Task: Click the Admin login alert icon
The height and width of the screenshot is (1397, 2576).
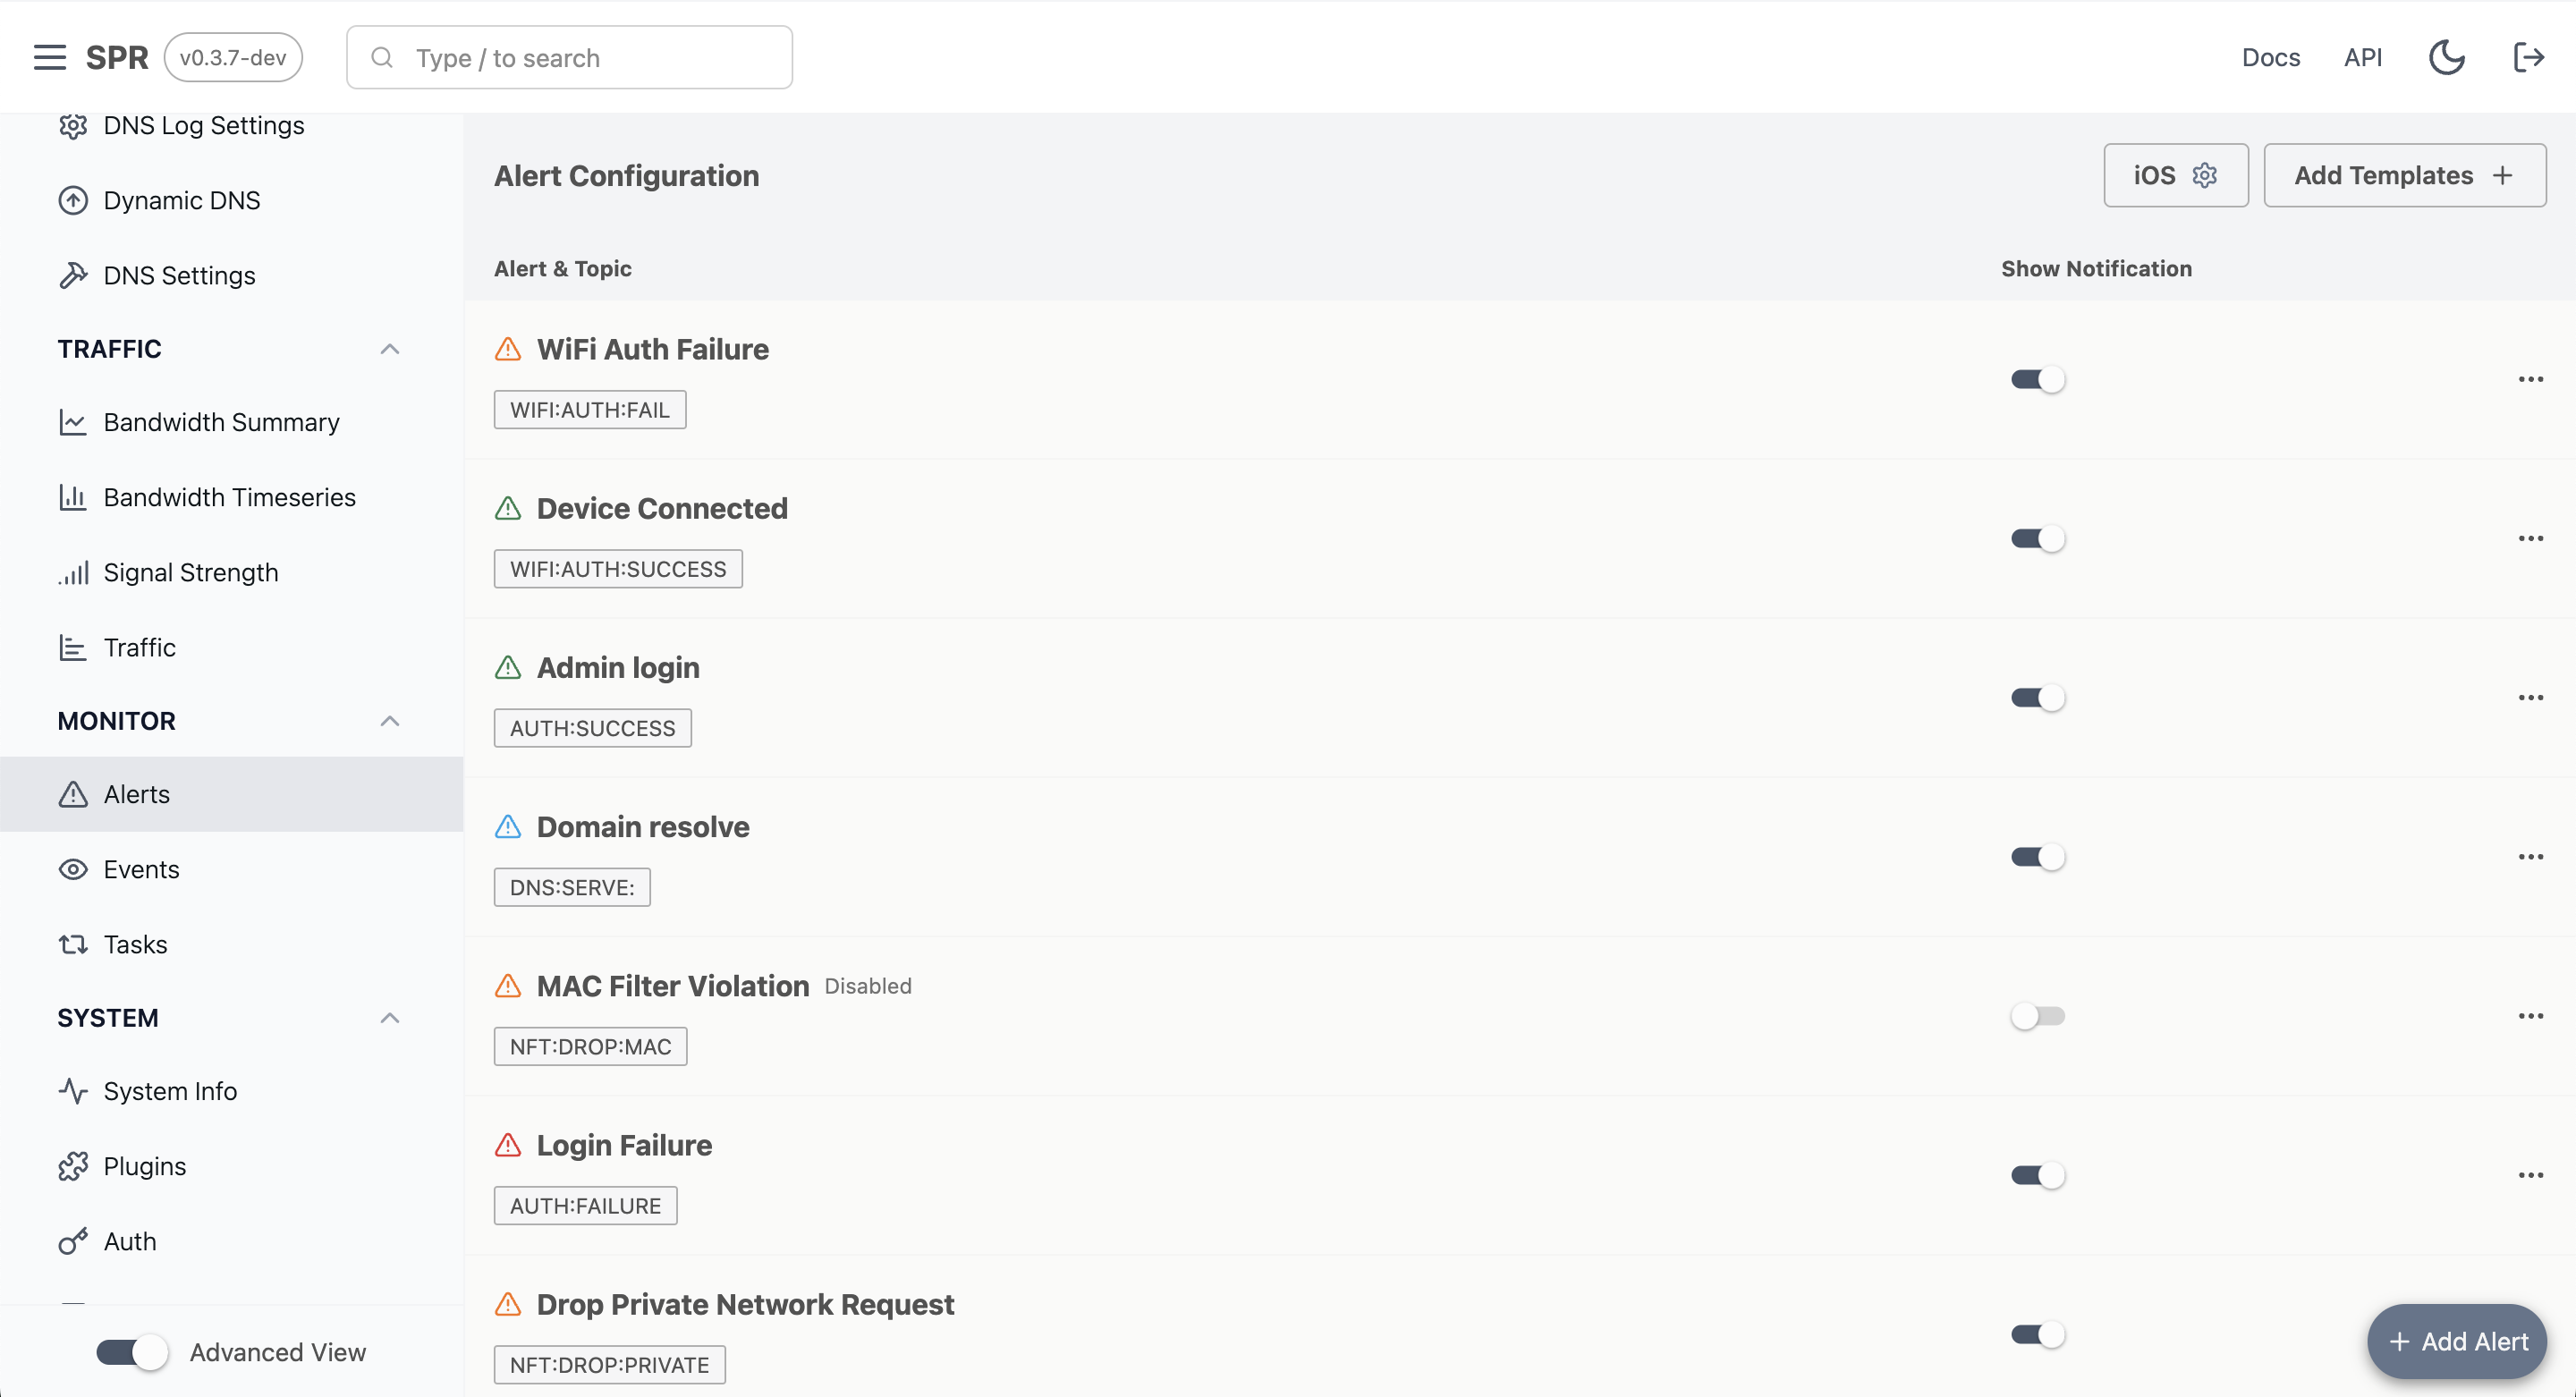Action: (x=509, y=667)
